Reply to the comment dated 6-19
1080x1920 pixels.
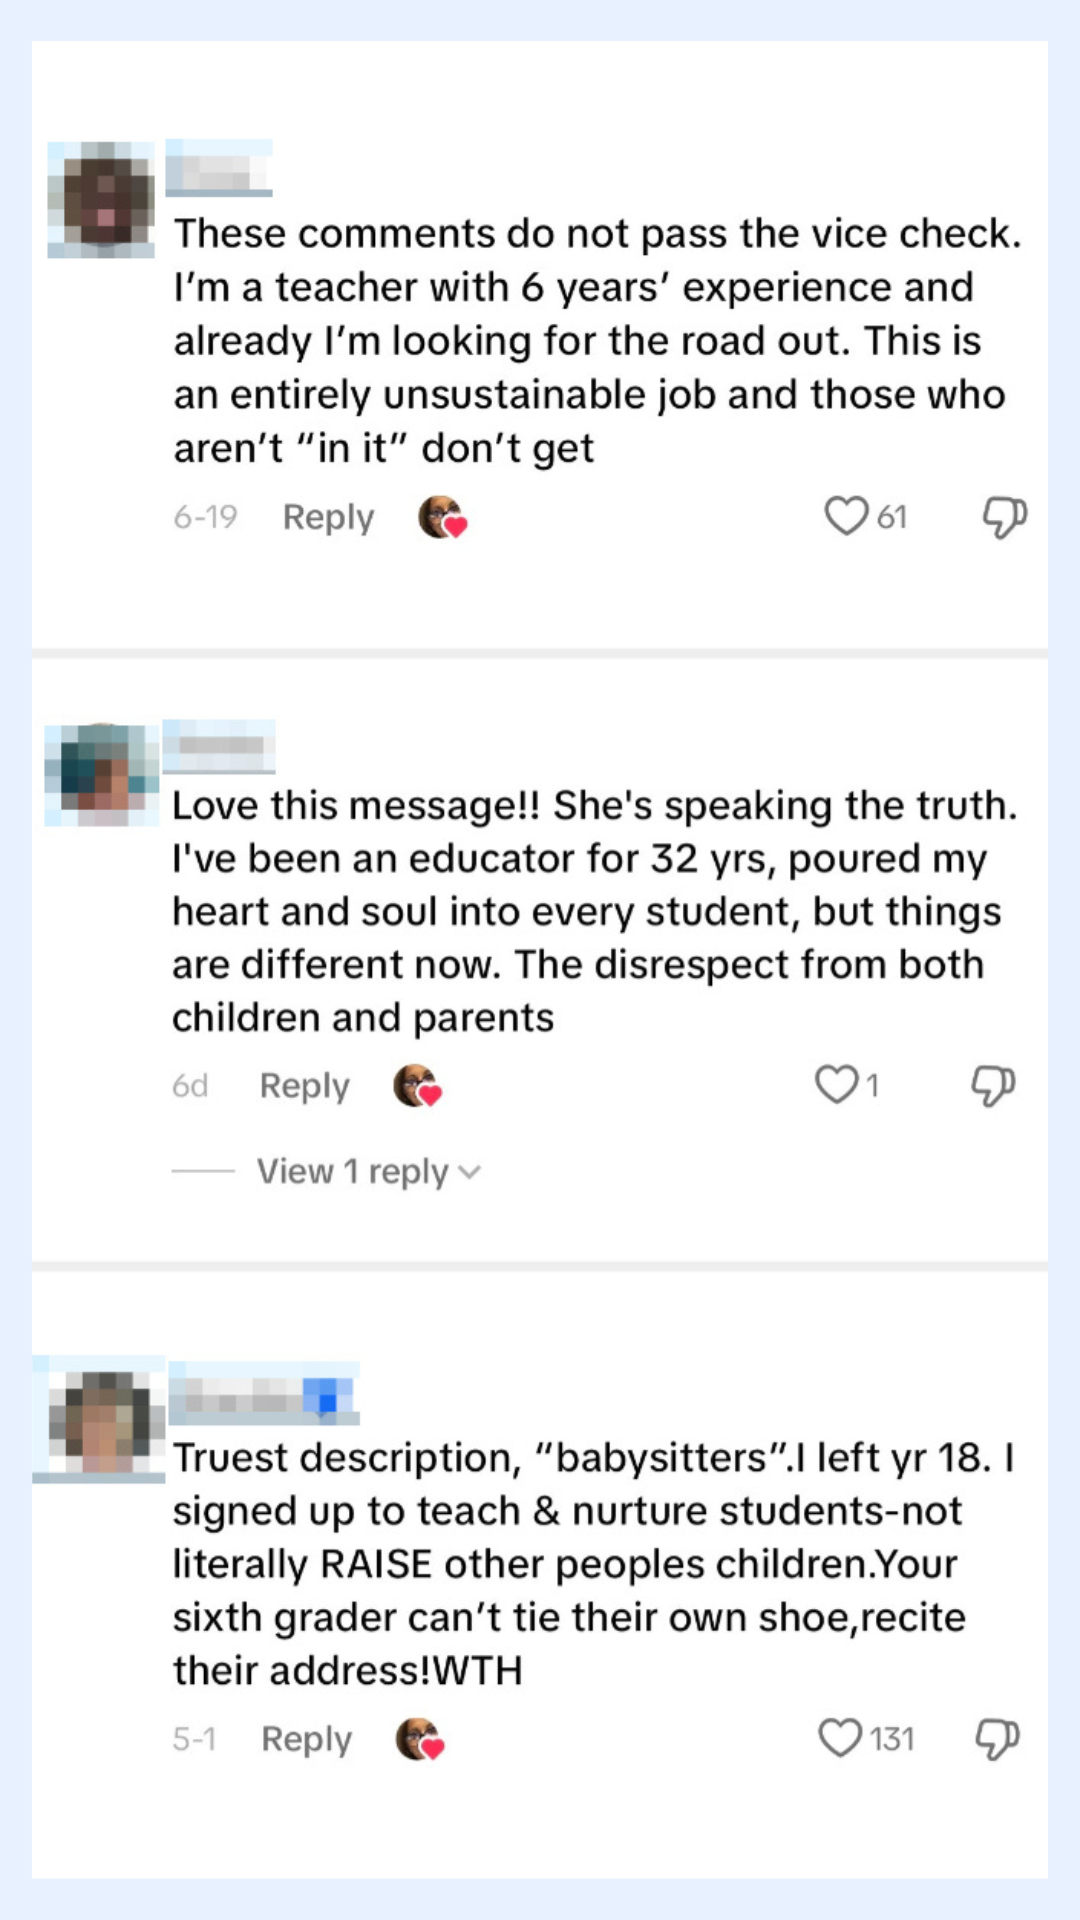click(328, 517)
